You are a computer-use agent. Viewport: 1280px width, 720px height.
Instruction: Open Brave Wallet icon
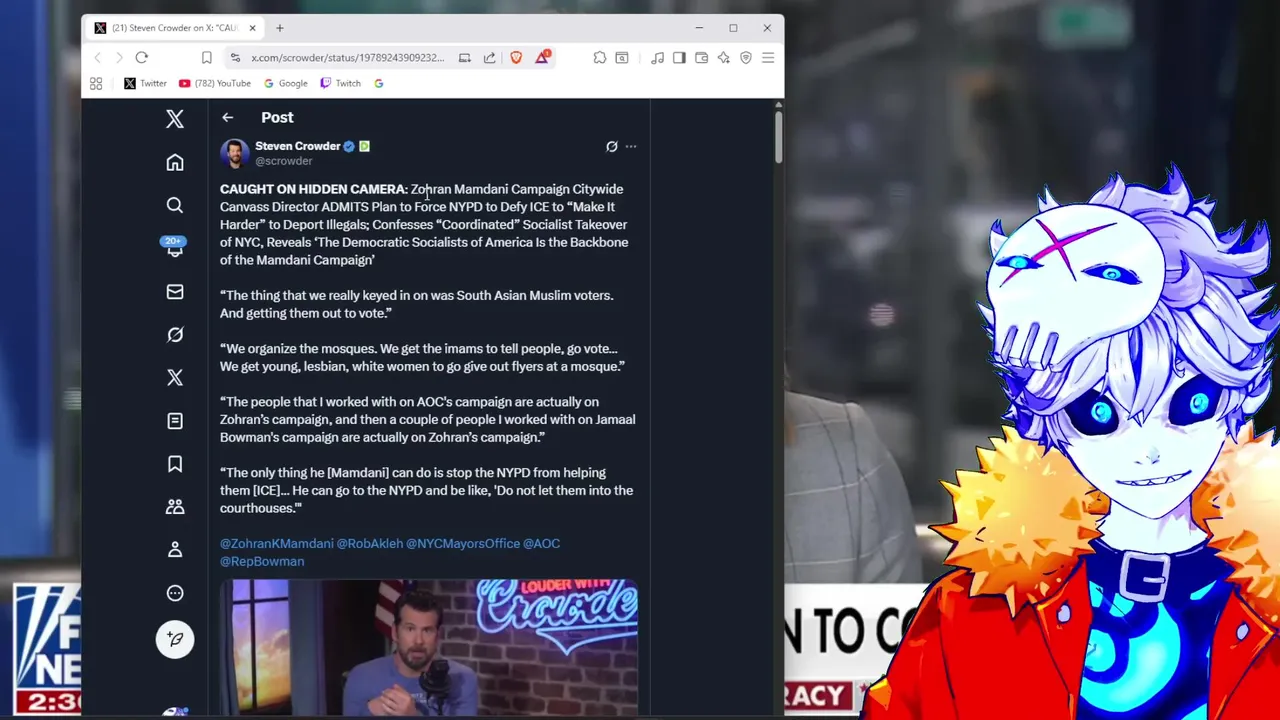701,58
